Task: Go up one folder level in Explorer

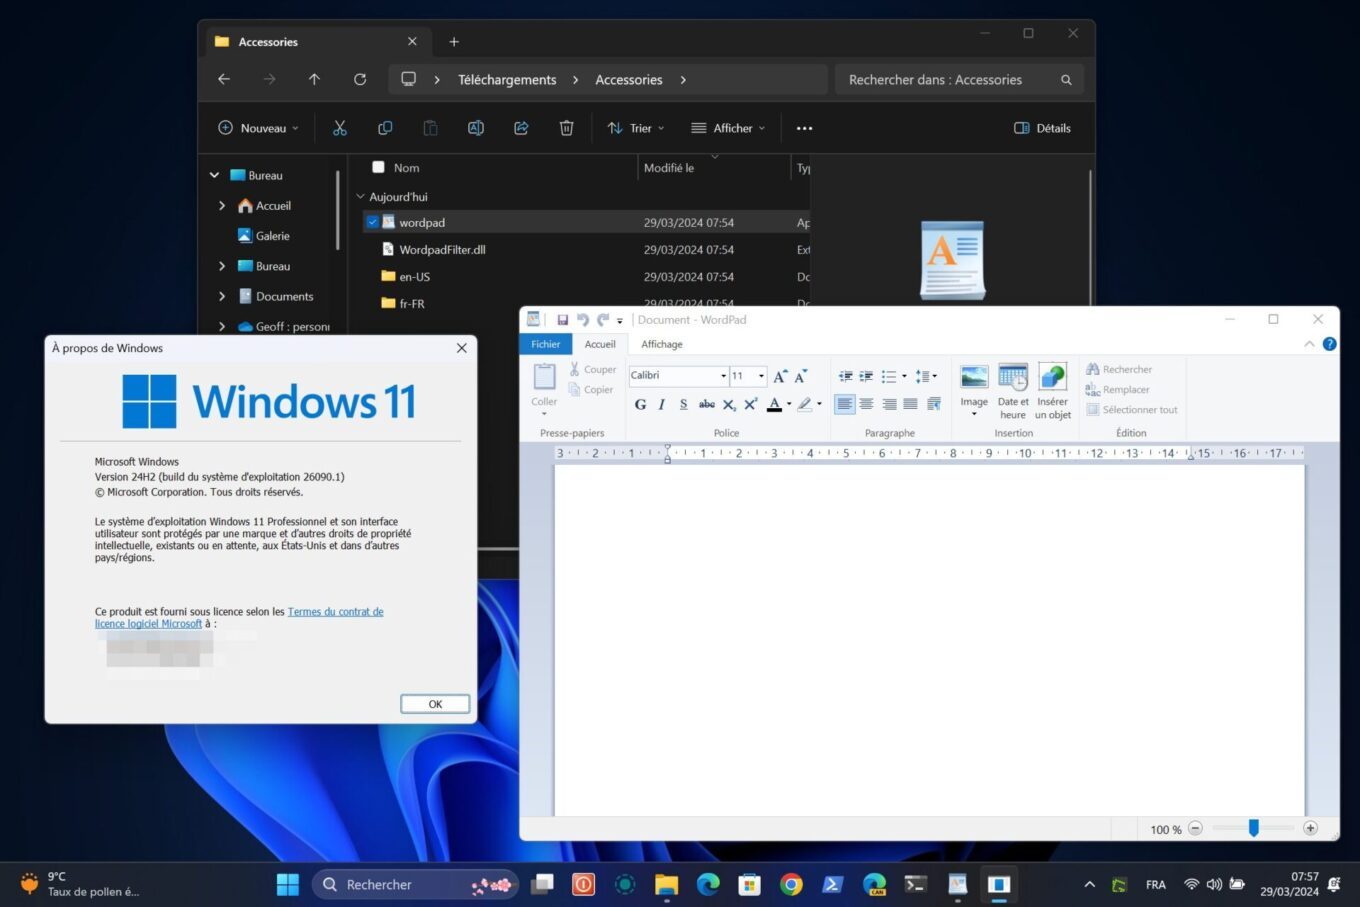Action: [314, 79]
